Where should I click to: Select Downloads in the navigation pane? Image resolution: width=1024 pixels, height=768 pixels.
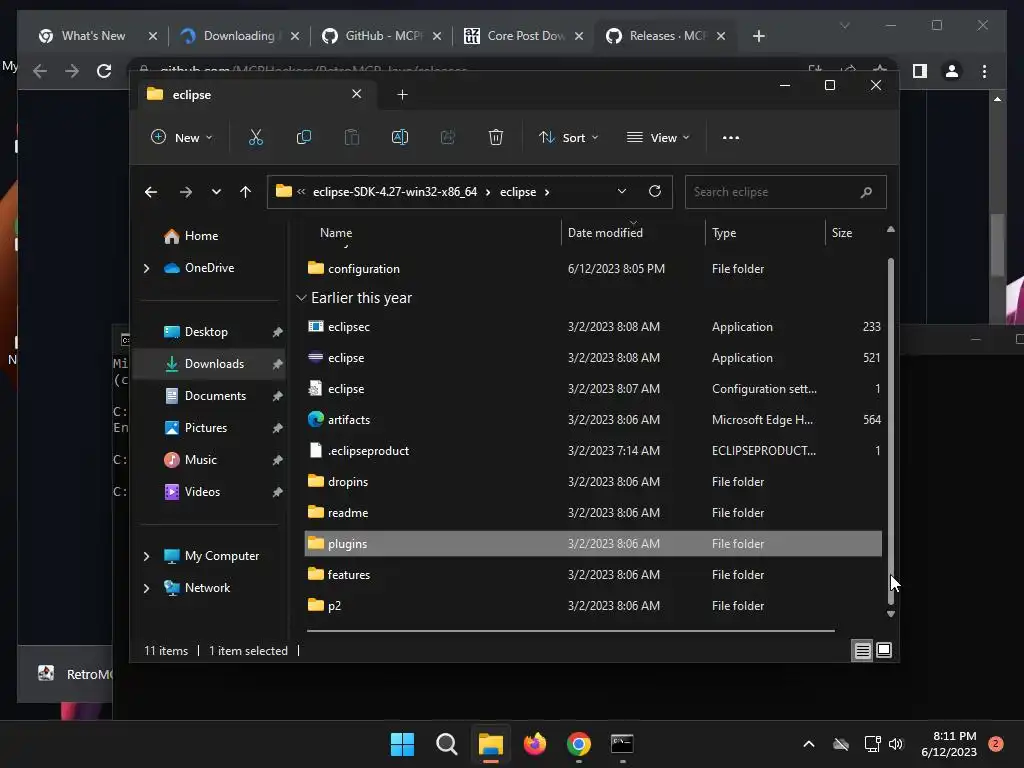[x=210, y=364]
